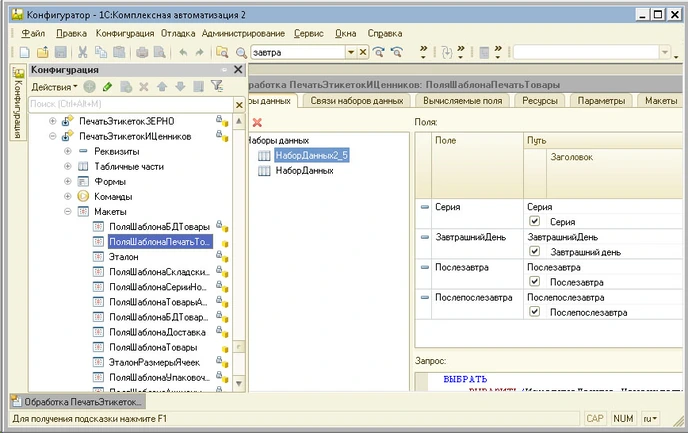Screen dimensions: 688x433
Task: Toggle the Послезавтра header checkbox
Action: [534, 281]
